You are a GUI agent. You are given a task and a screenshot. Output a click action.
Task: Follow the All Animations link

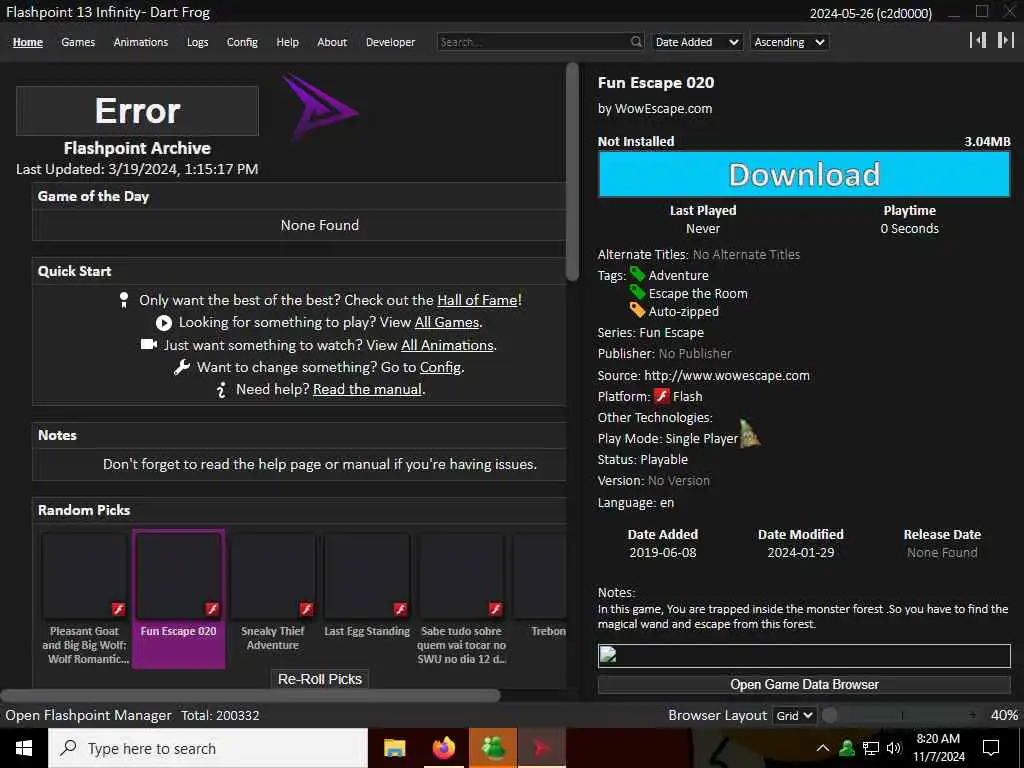447,345
